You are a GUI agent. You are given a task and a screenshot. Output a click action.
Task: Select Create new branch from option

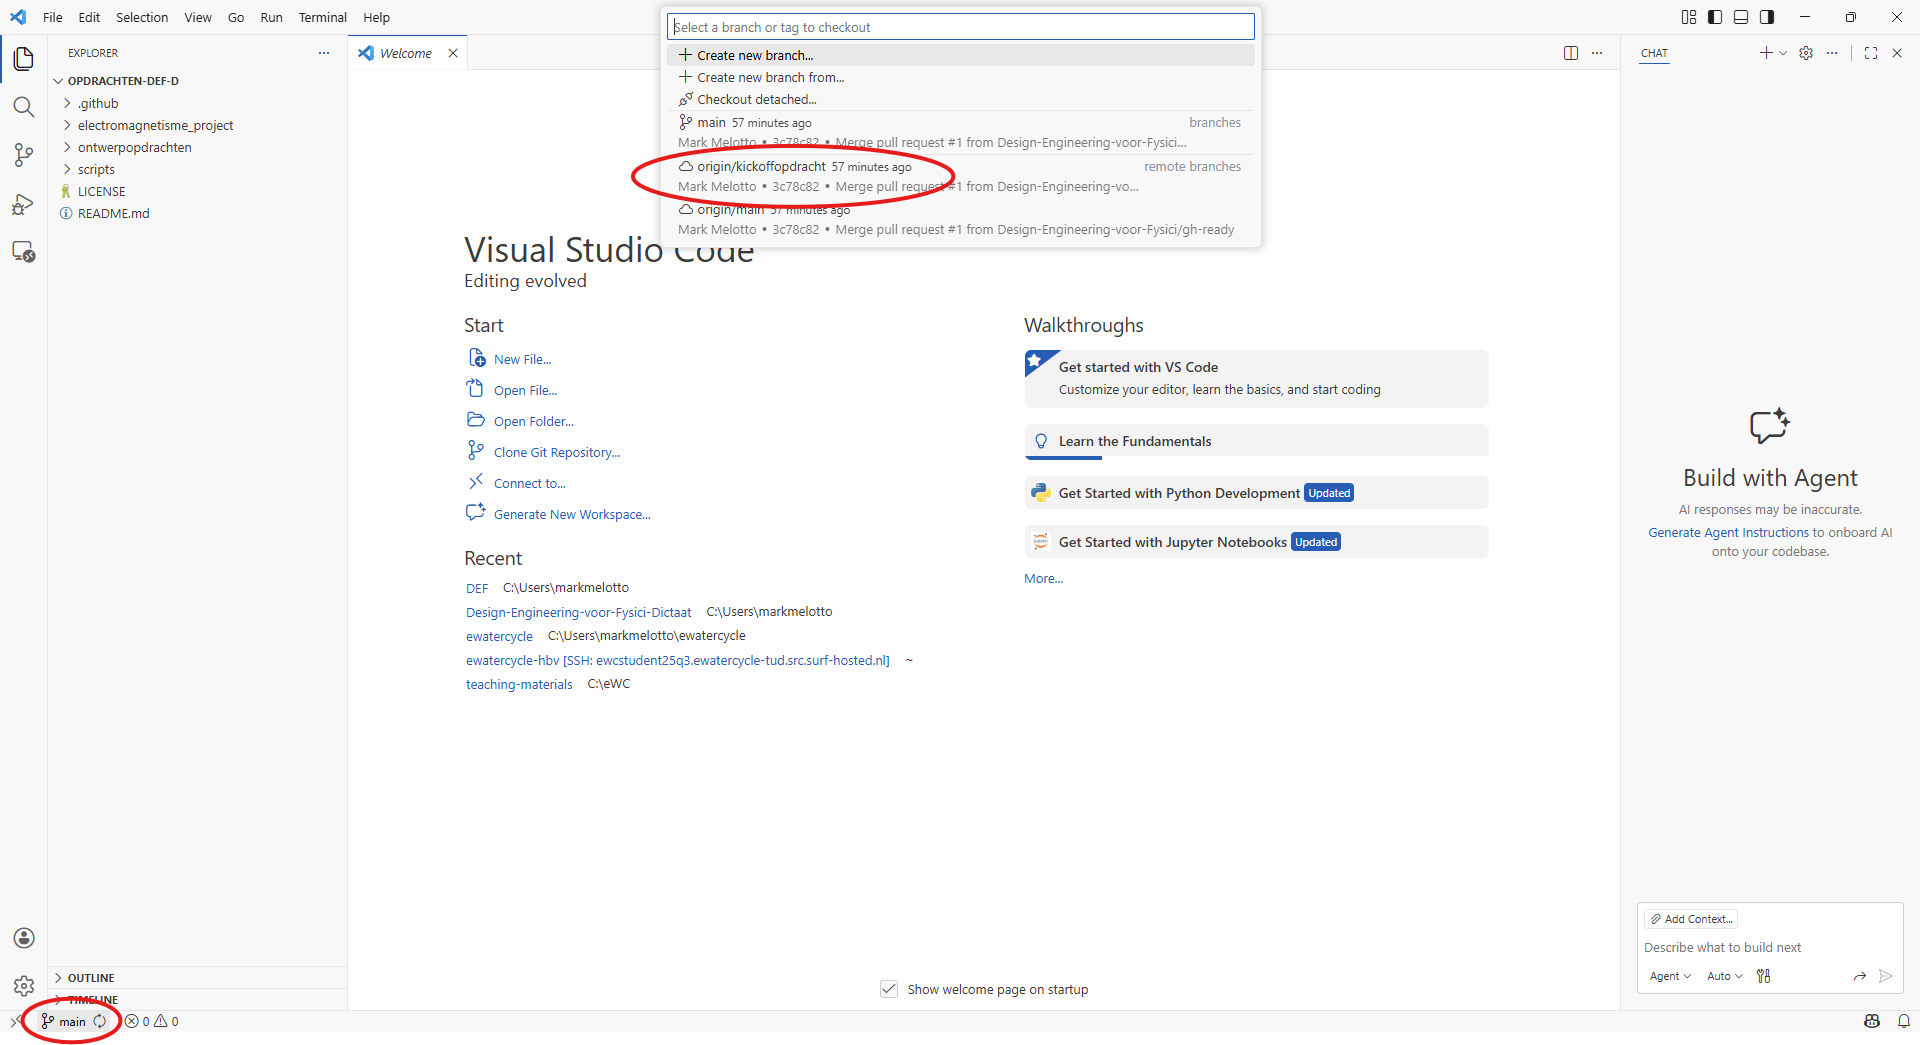961,77
